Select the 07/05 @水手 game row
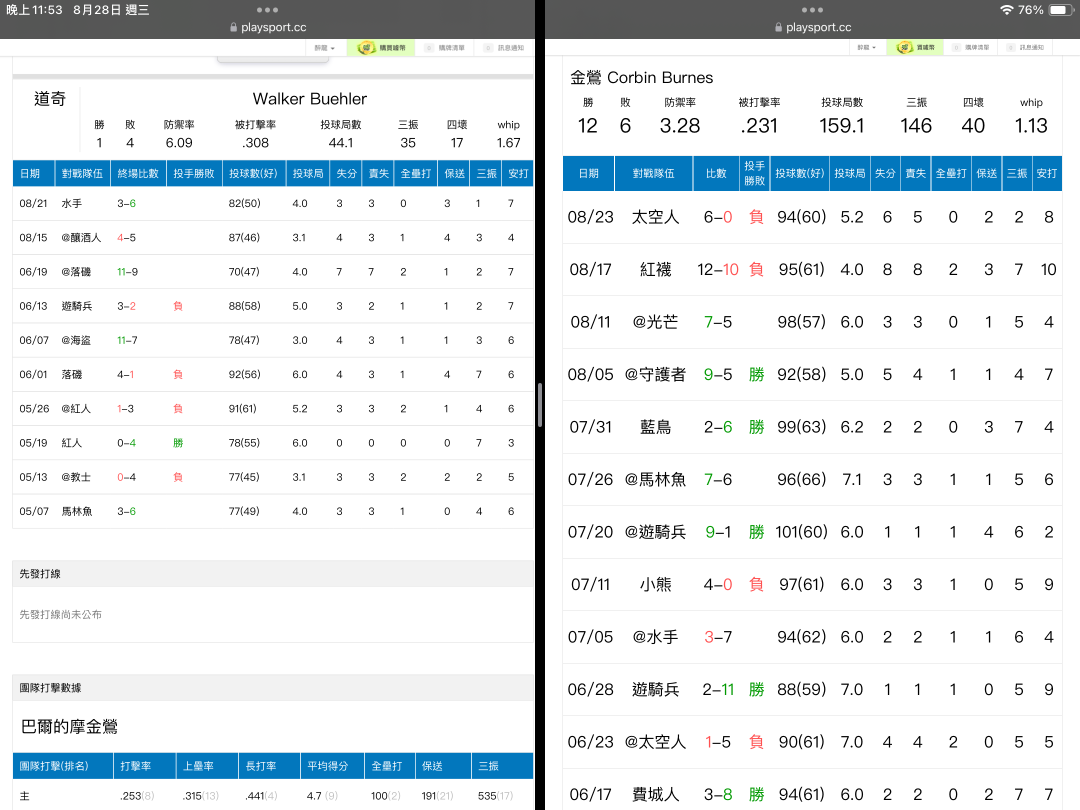 click(x=812, y=637)
